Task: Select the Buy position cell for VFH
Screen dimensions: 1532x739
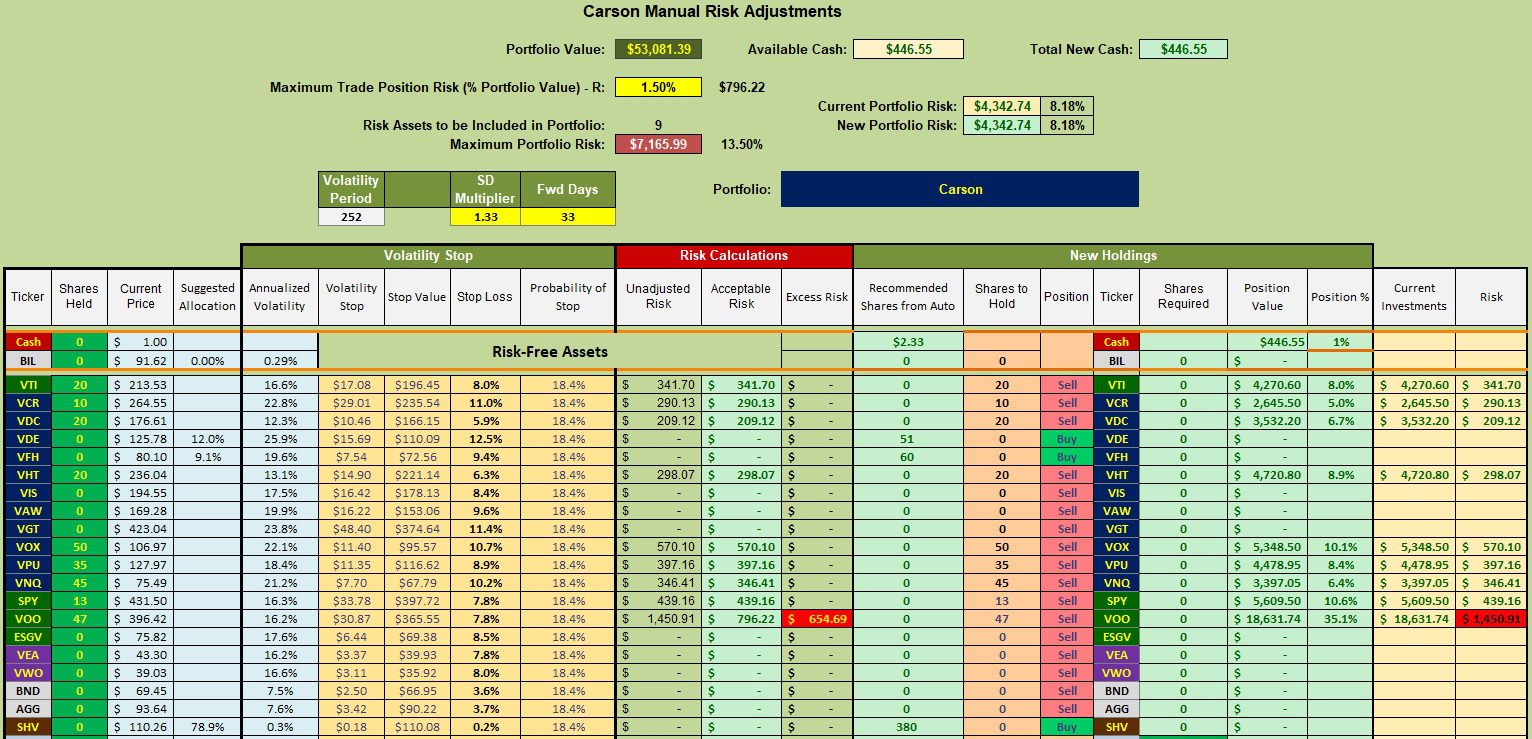Action: tap(1067, 457)
